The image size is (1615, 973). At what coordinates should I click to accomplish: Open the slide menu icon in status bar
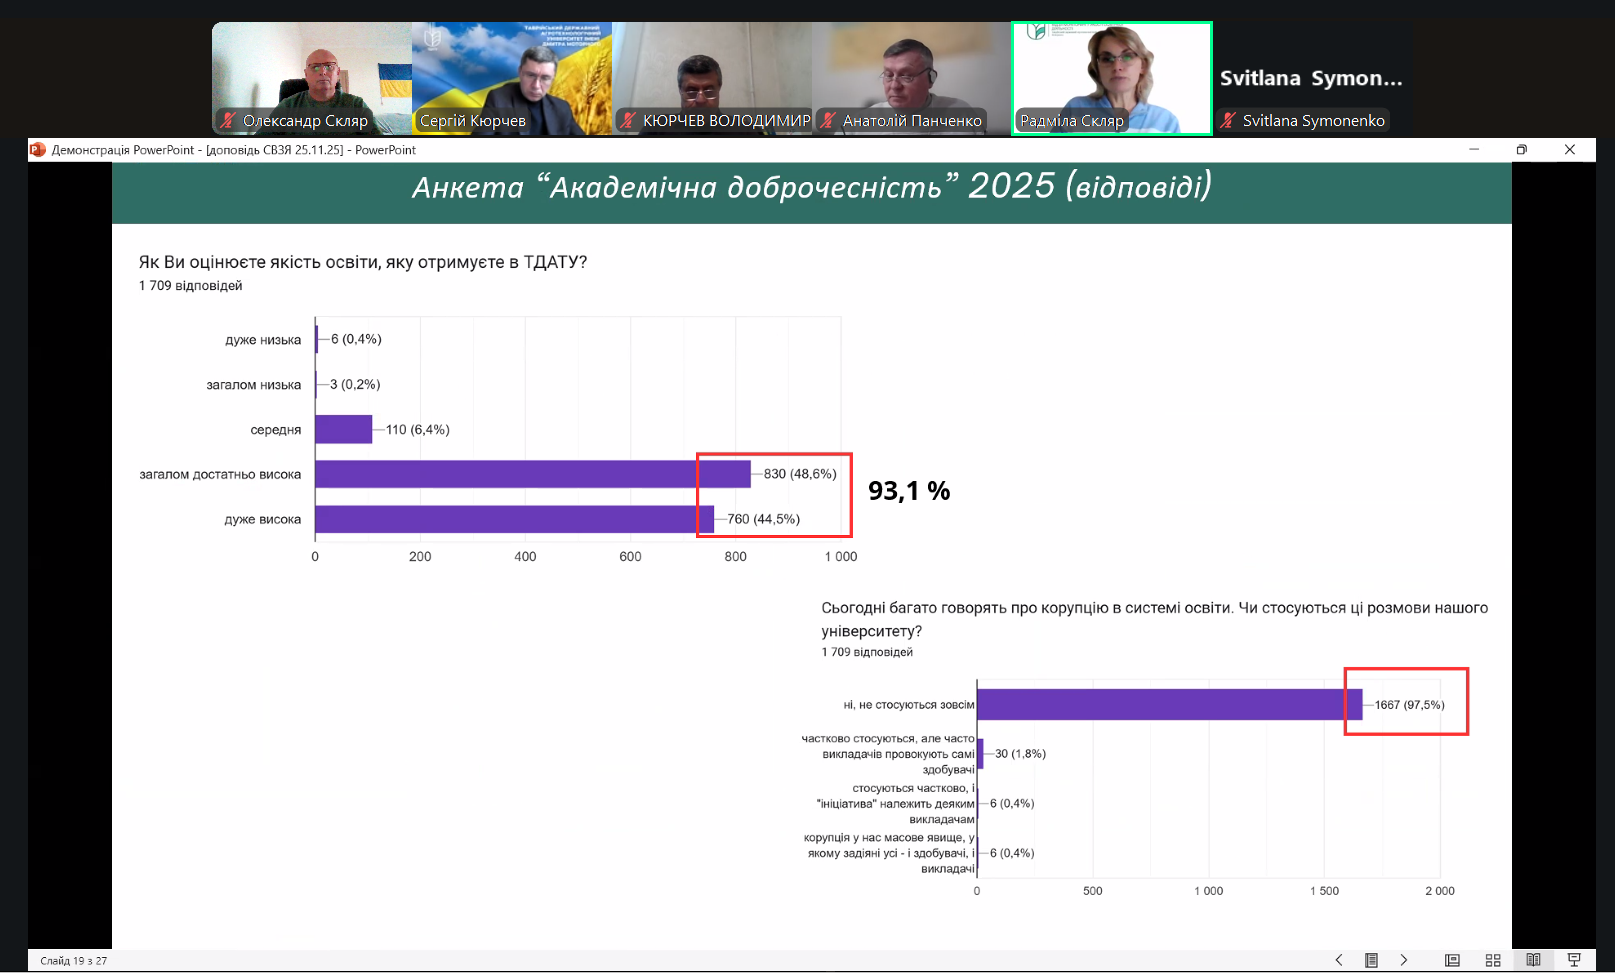1371,960
